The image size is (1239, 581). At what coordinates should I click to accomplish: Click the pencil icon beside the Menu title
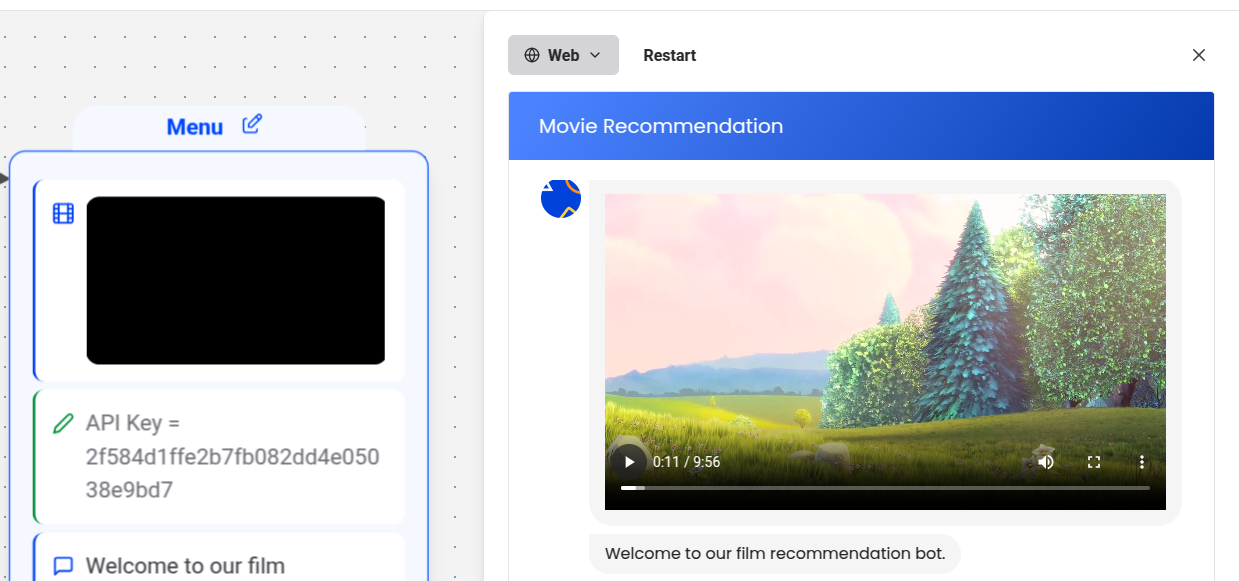pos(251,123)
